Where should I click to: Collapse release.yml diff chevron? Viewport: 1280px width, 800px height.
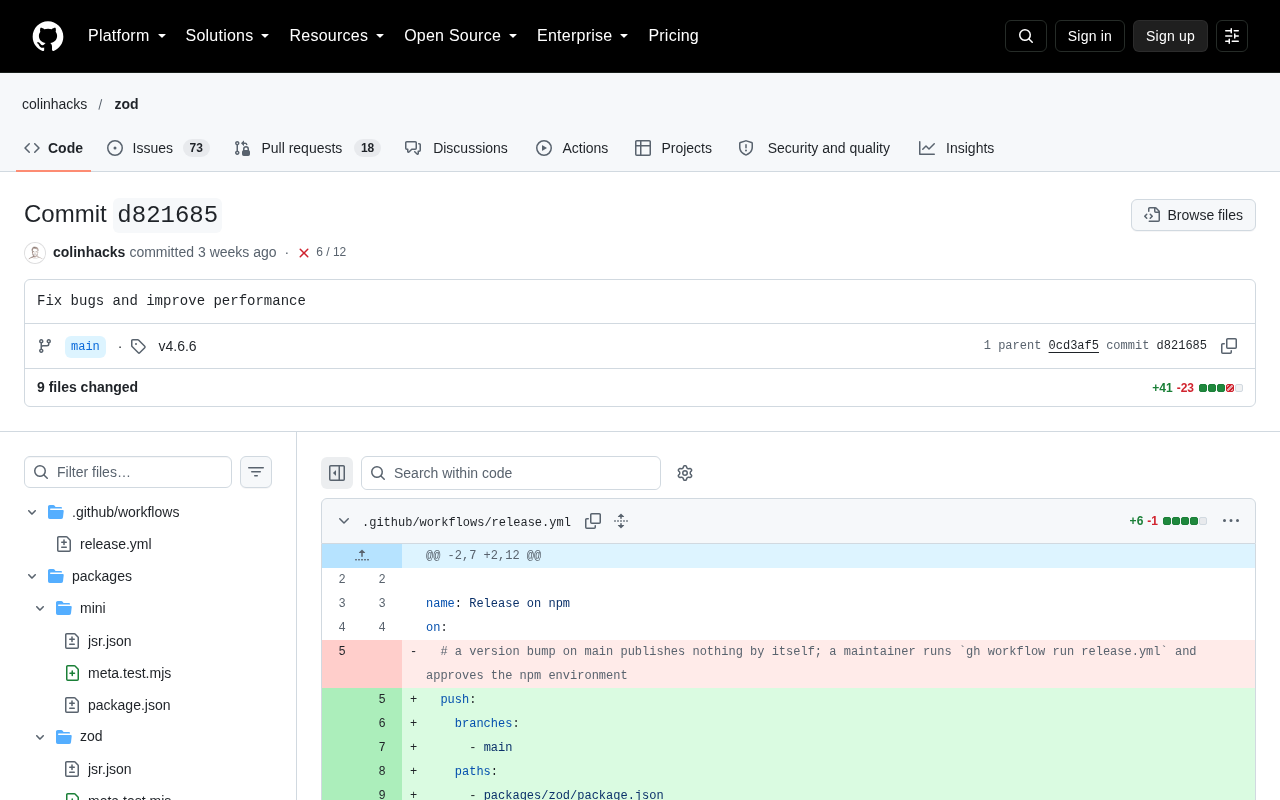pyautogui.click(x=344, y=521)
